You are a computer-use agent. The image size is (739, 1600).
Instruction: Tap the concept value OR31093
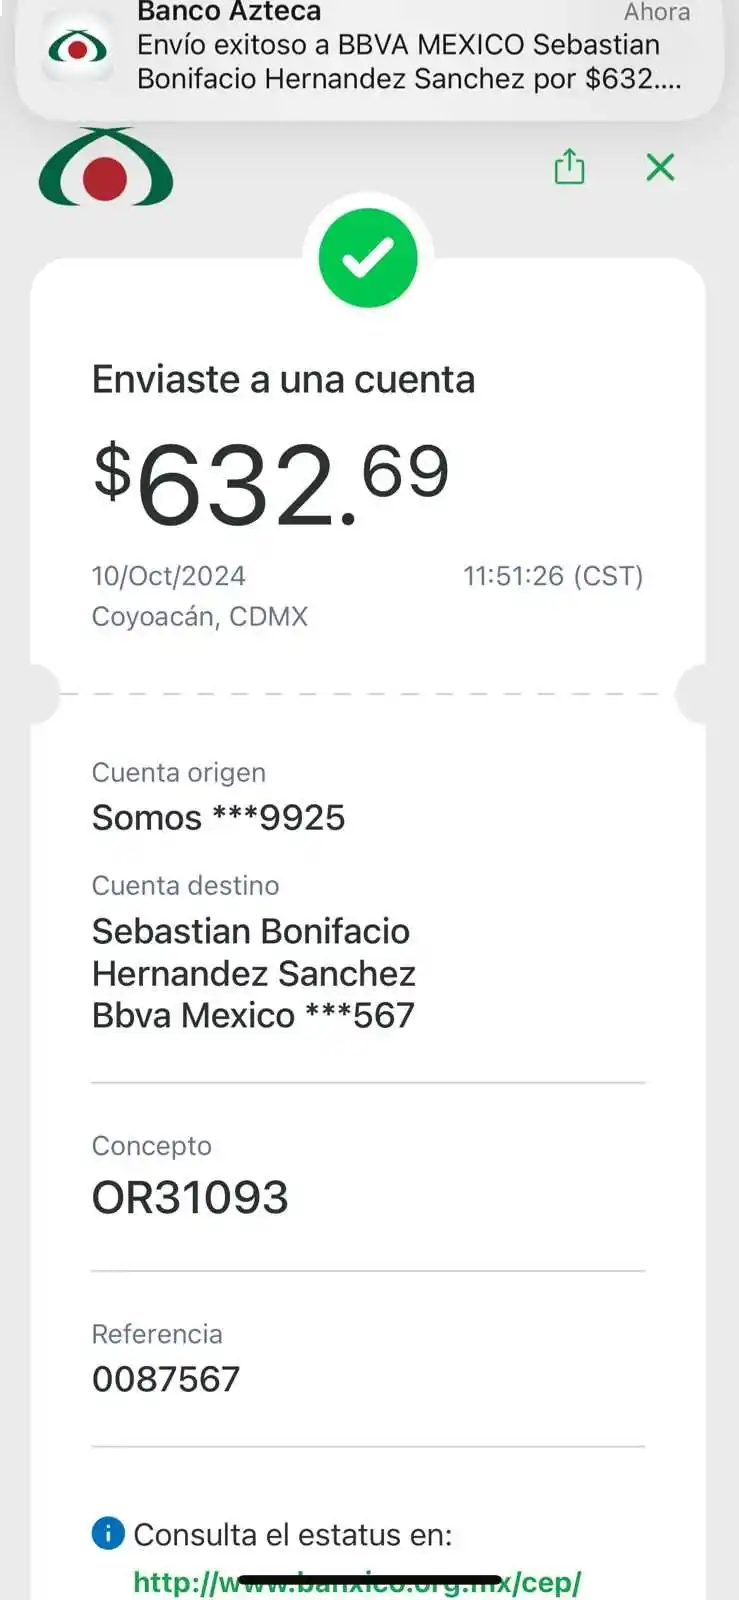pos(190,1197)
